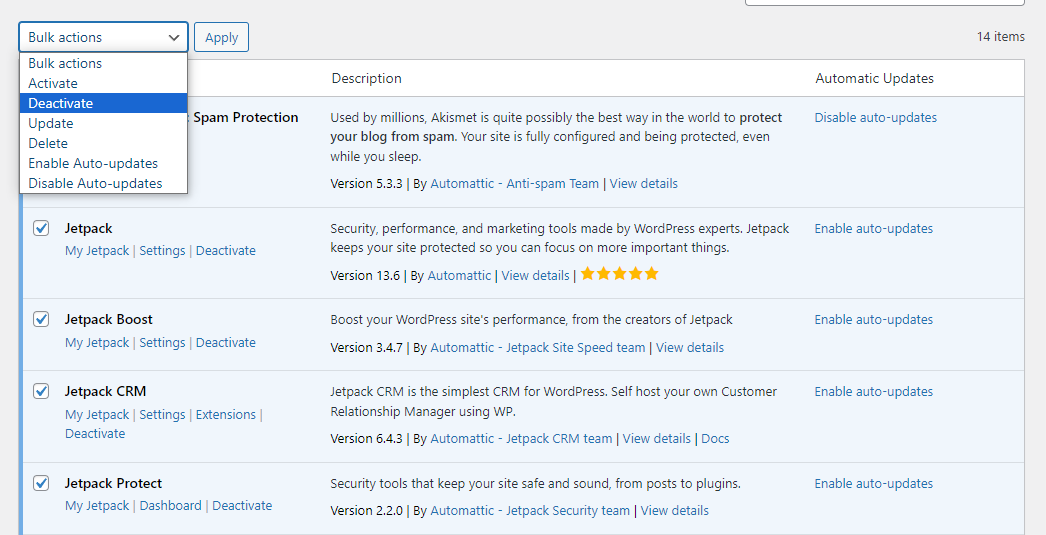This screenshot has width=1046, height=535.
Task: Click Enable auto-updates for Jetpack Protect
Action: click(873, 484)
